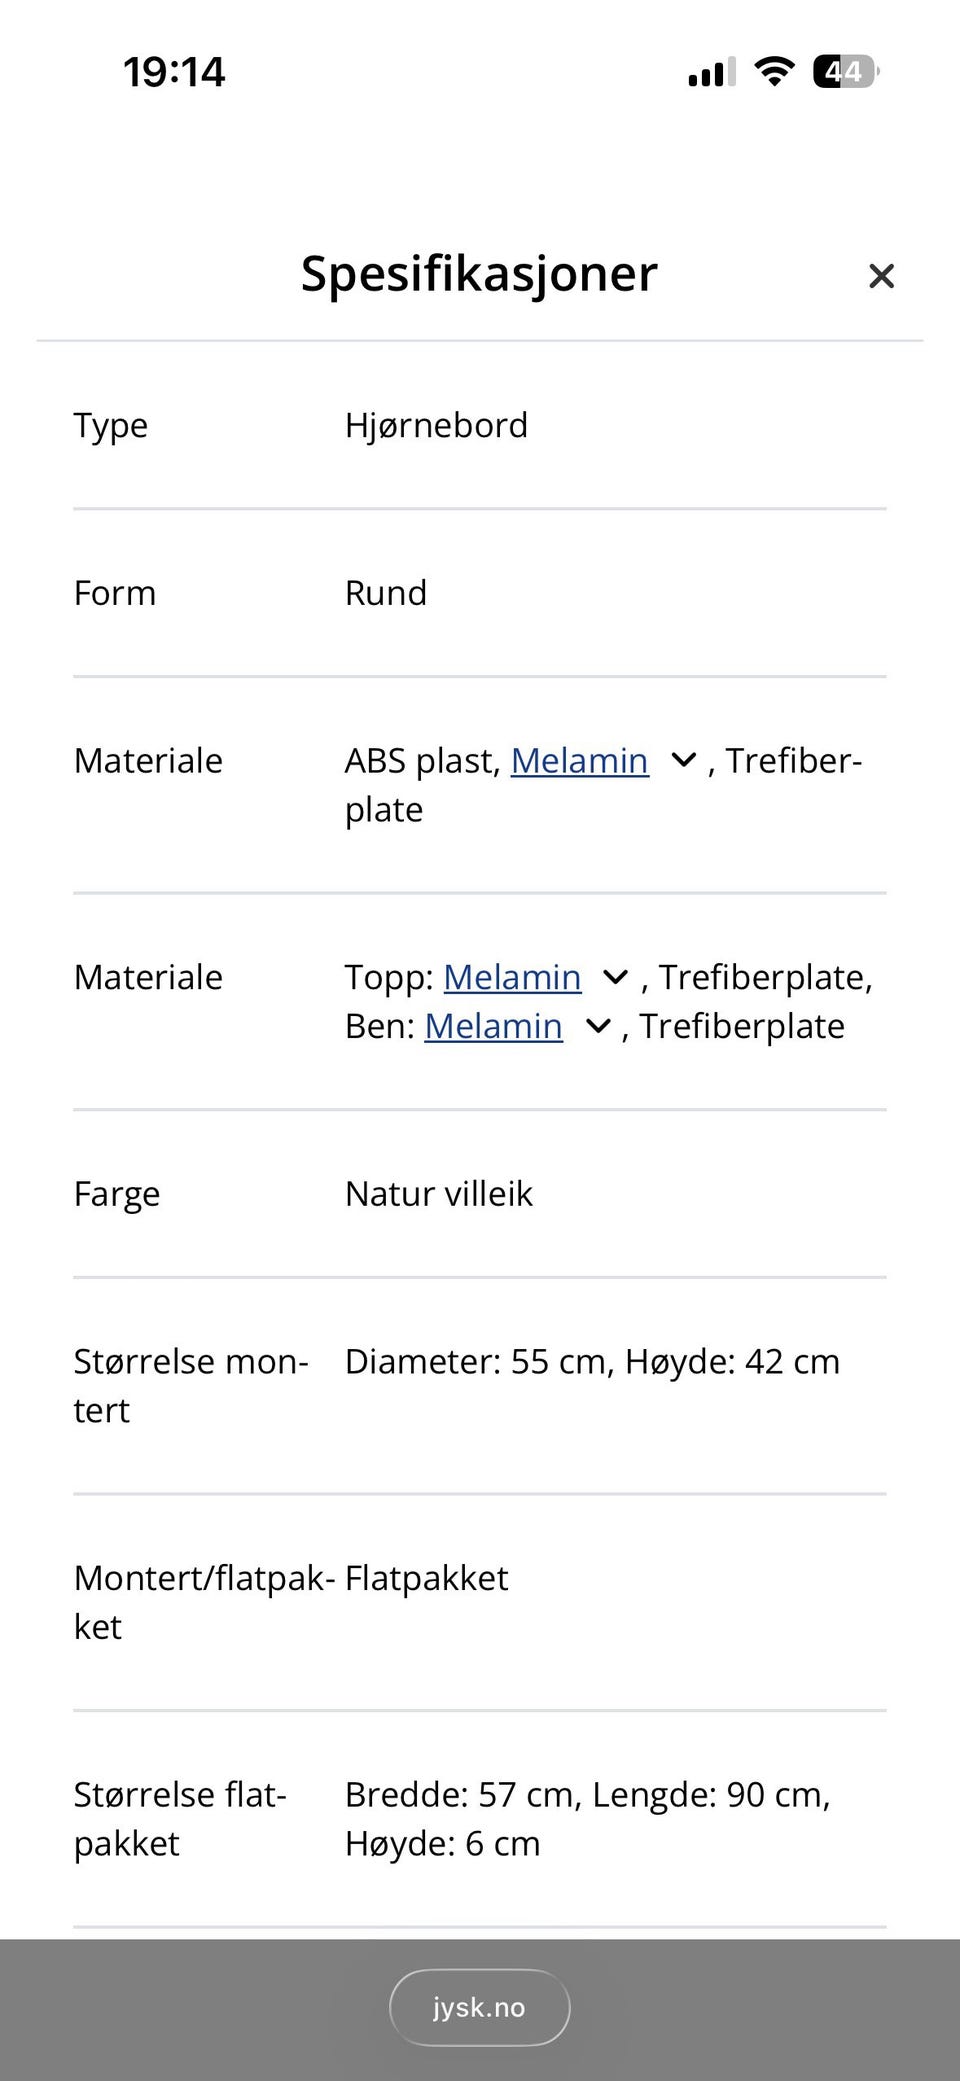The width and height of the screenshot is (960, 2081).
Task: Select the Farge value Natur villeik
Action: tap(438, 1193)
